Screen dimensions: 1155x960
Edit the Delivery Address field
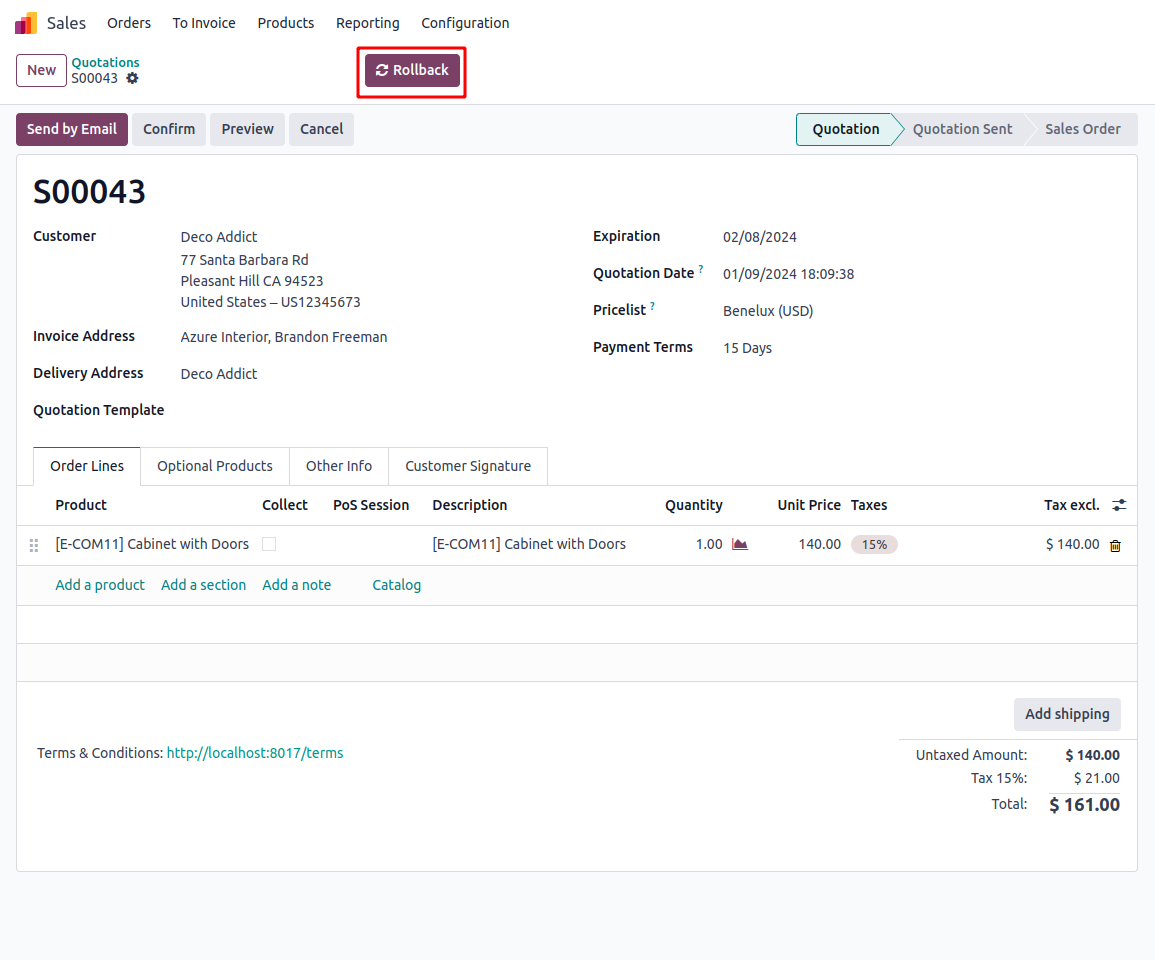(219, 374)
